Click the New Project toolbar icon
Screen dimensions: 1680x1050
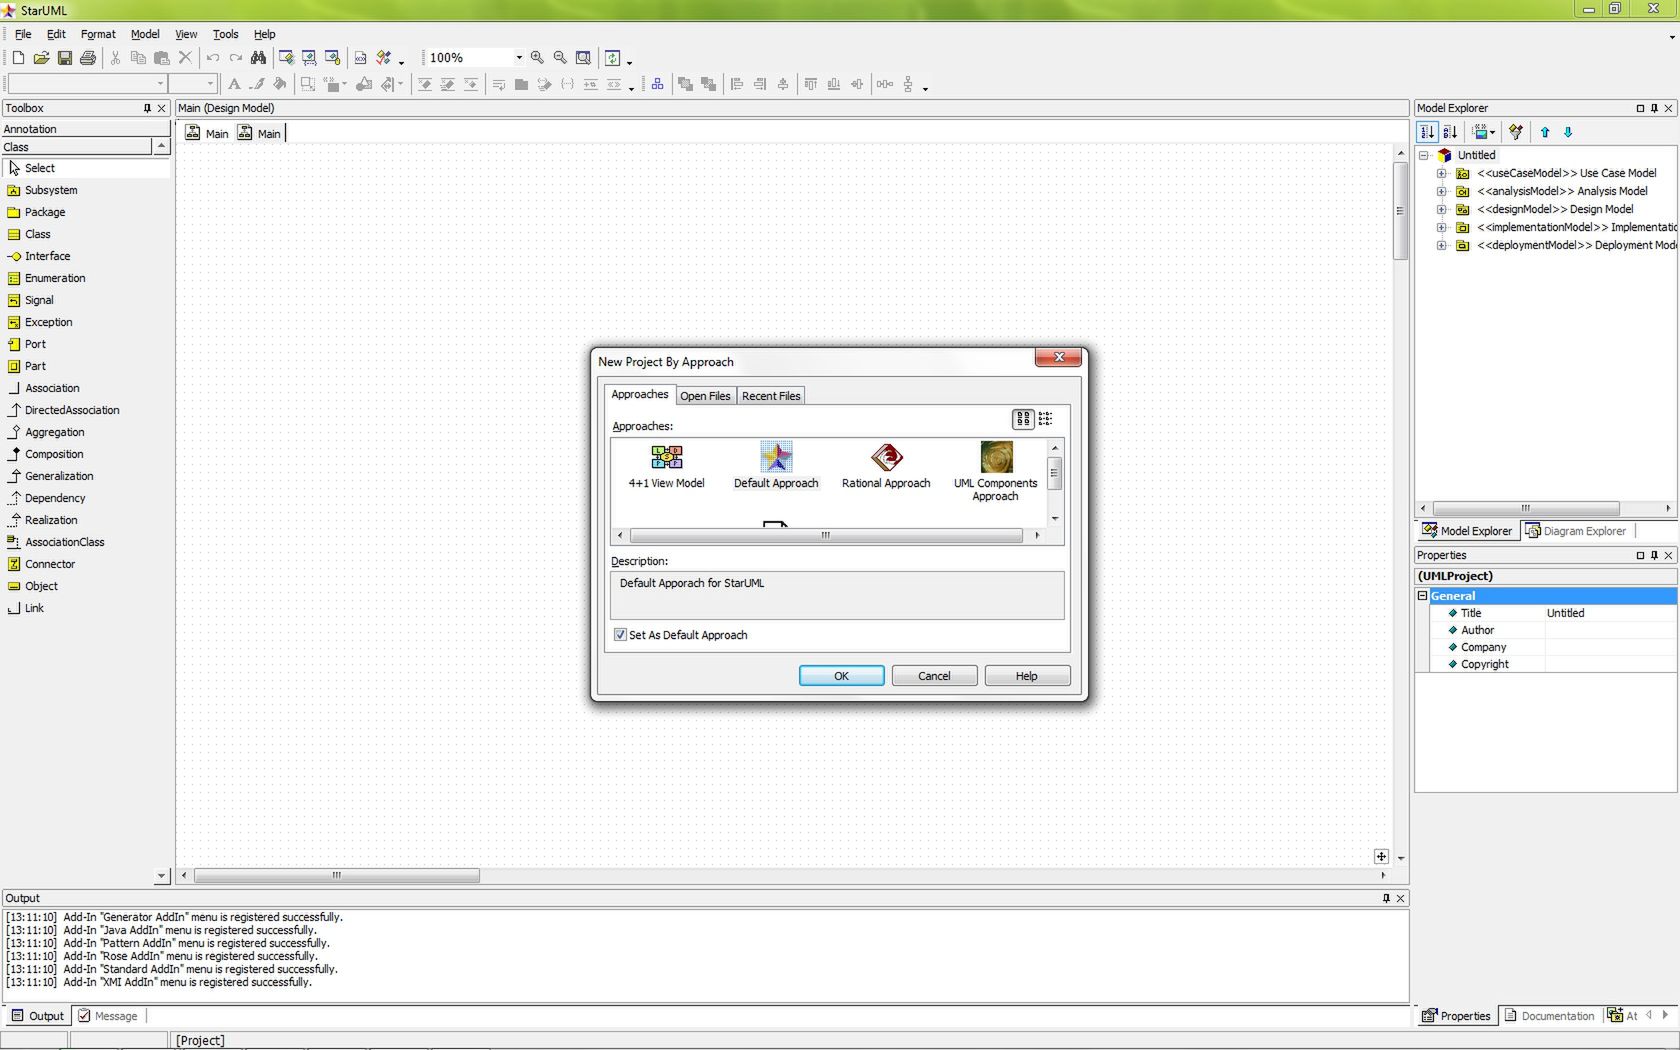click(18, 58)
